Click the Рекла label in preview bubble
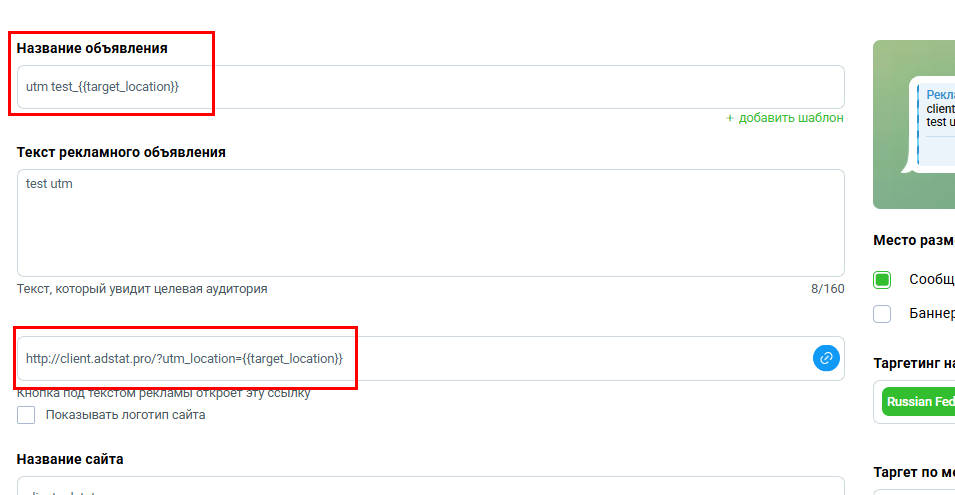 [940, 95]
